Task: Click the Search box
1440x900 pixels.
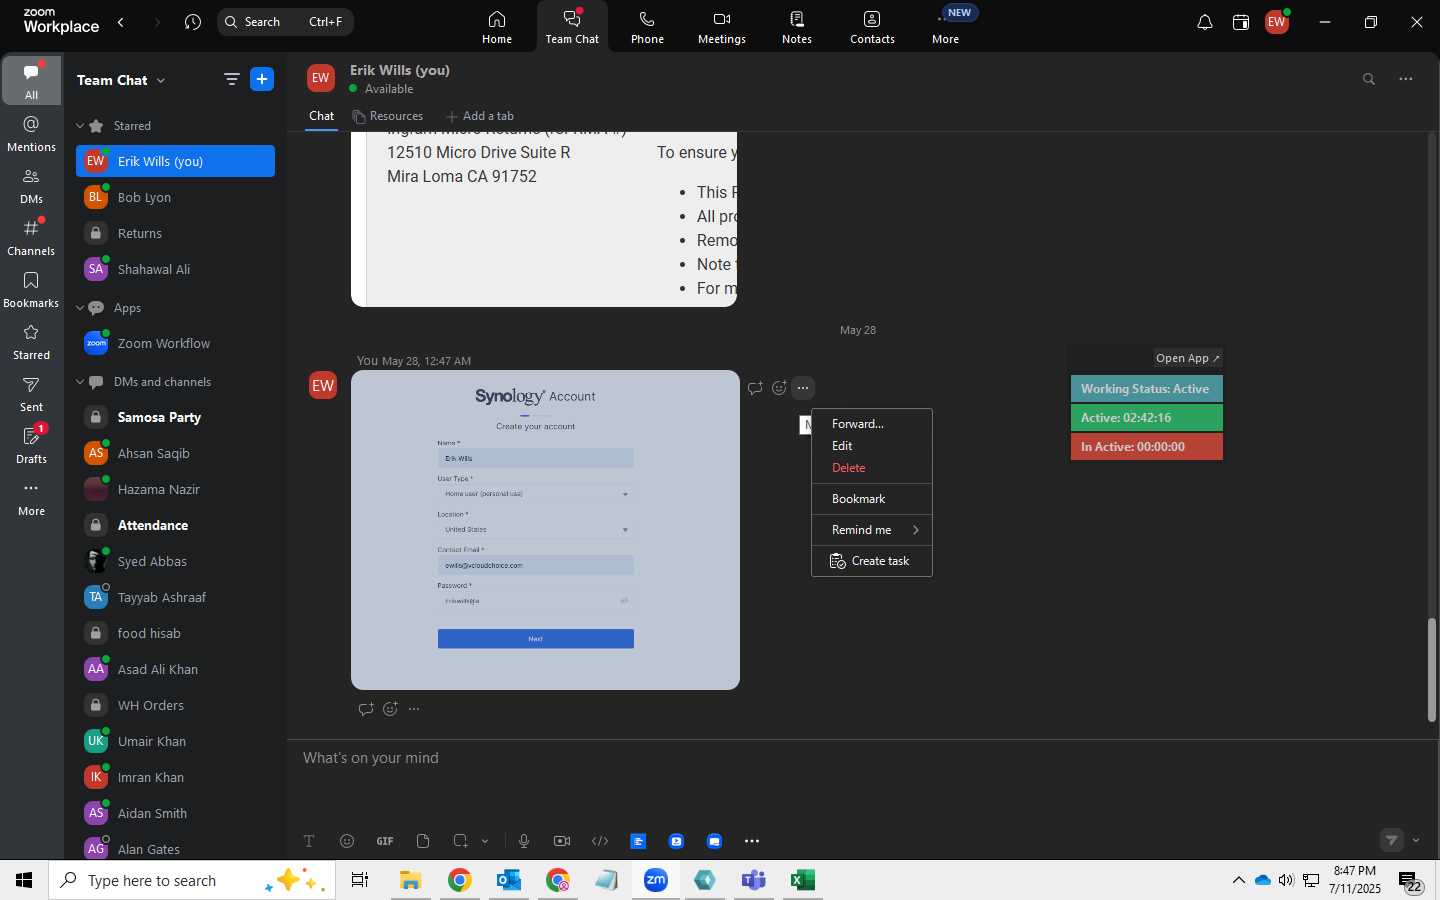Action: coord(285,22)
